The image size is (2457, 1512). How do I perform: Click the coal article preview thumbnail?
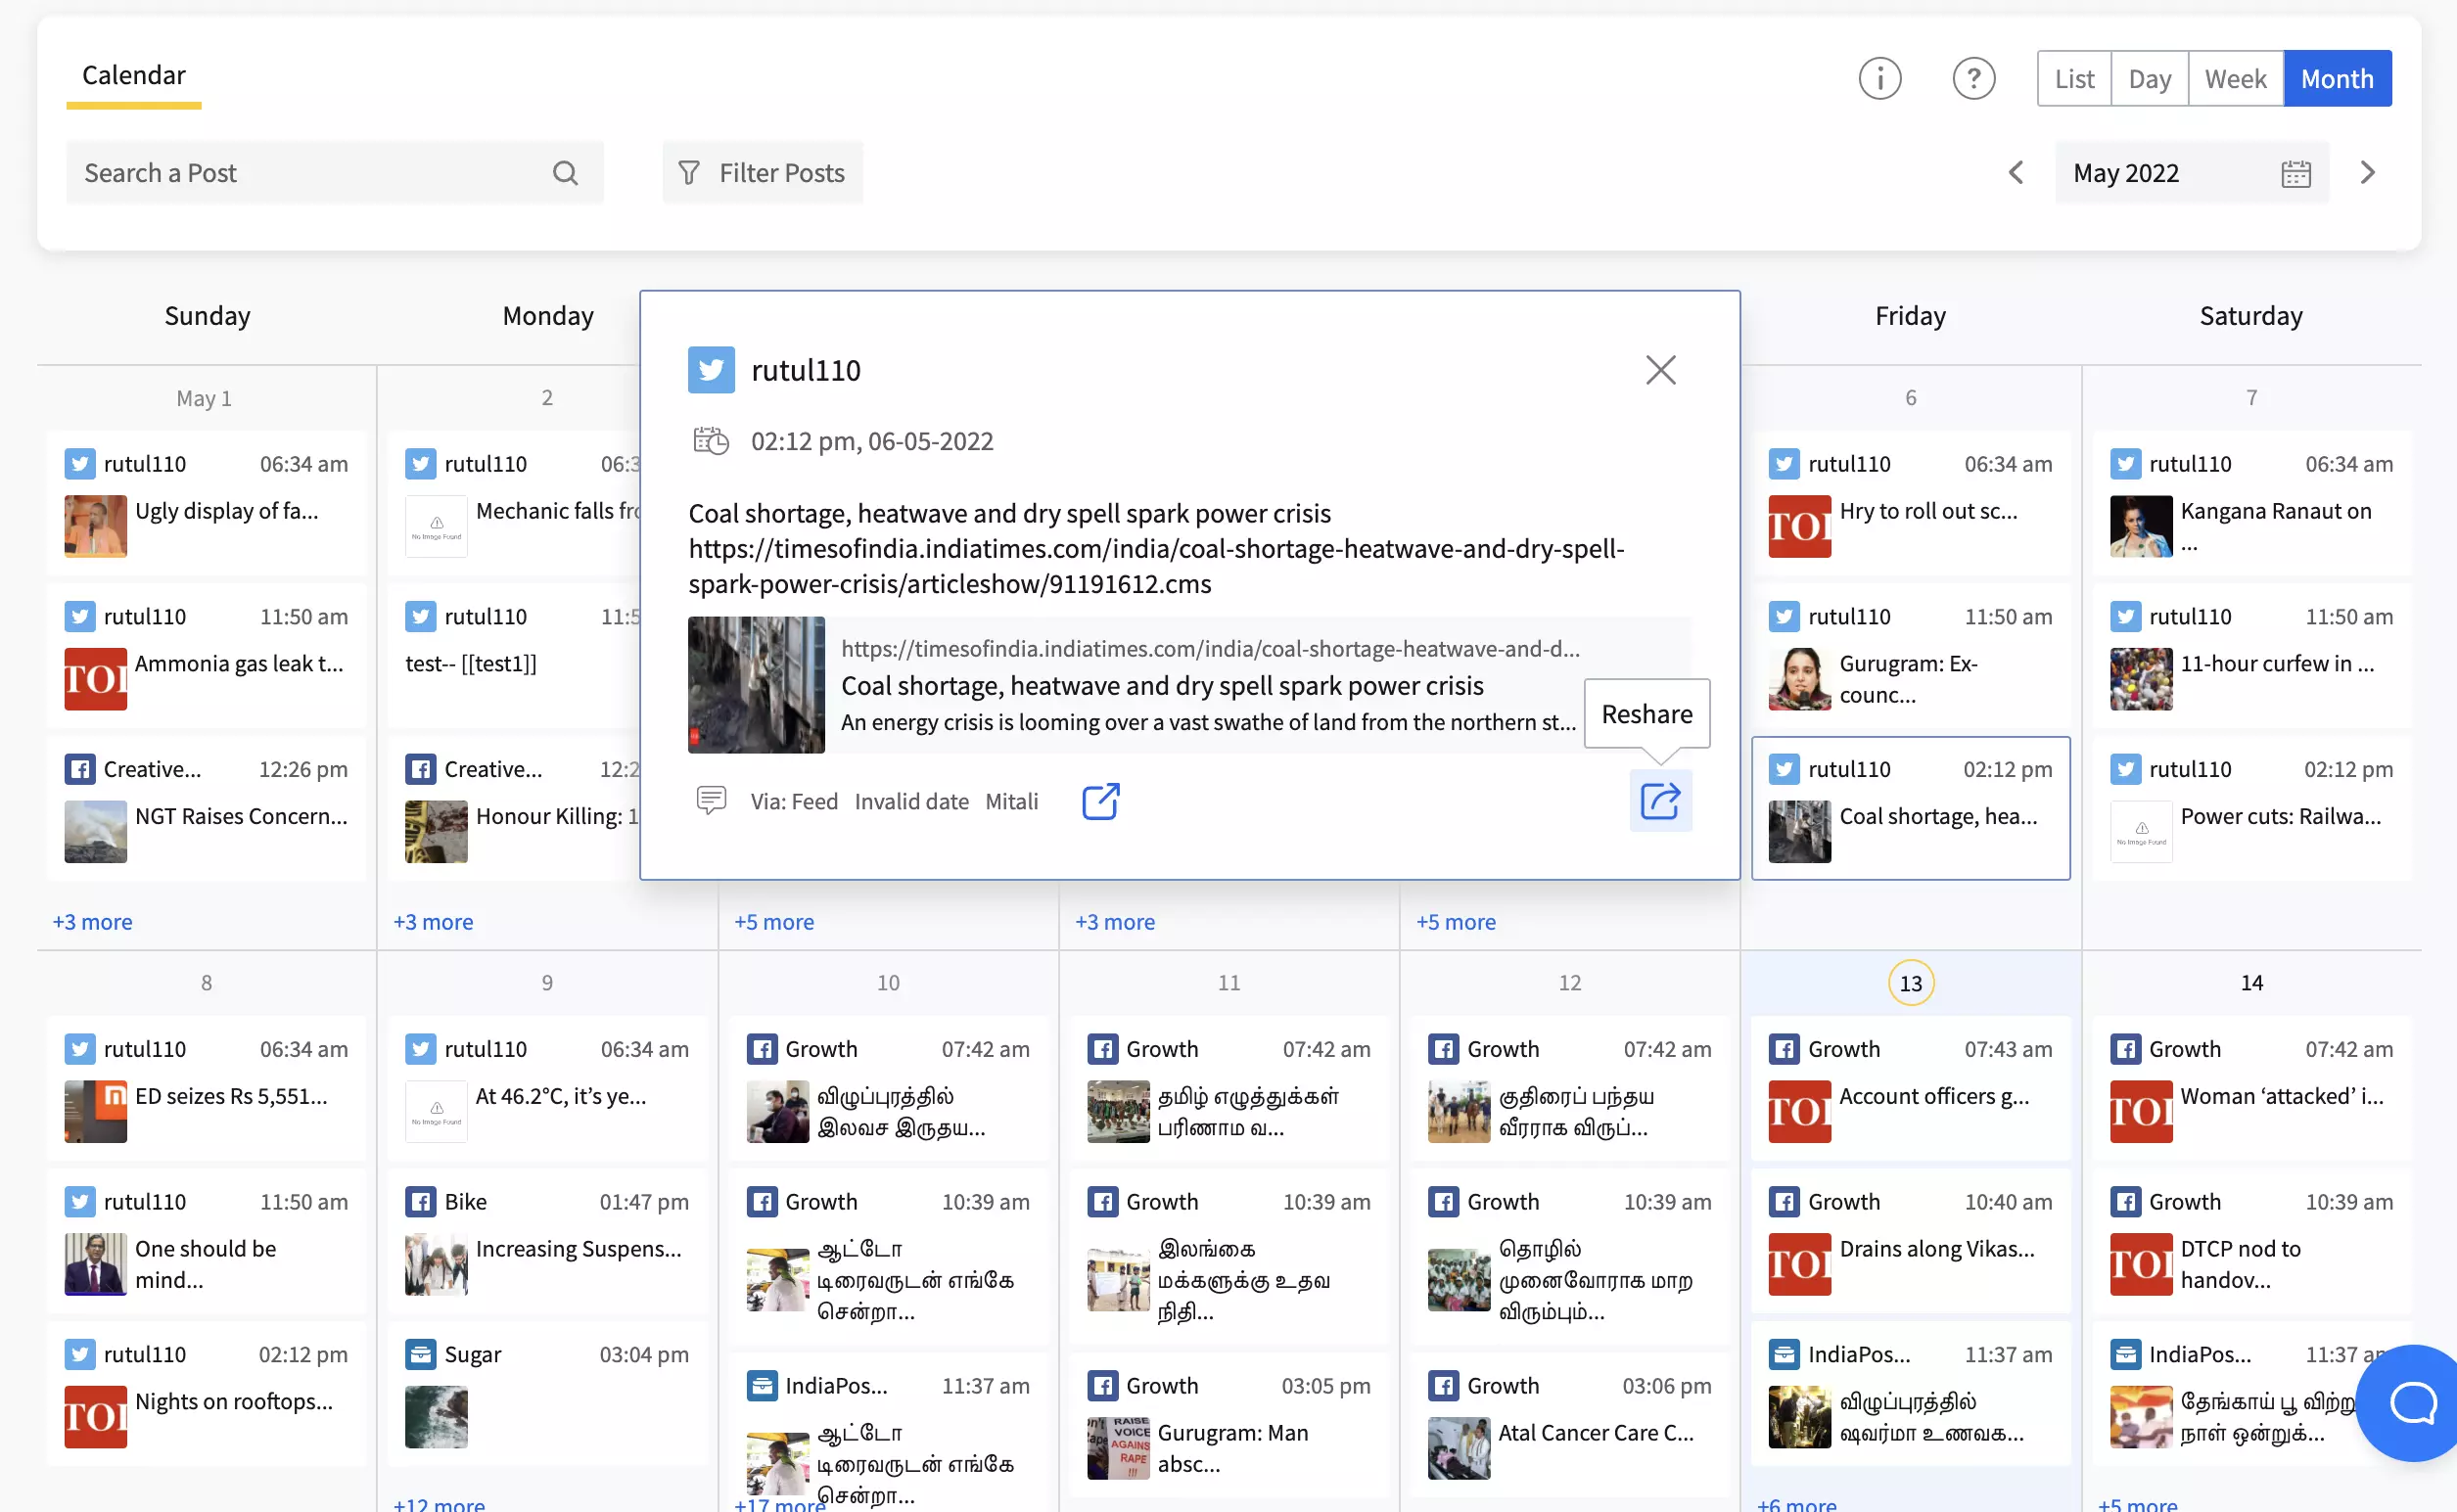click(756, 685)
